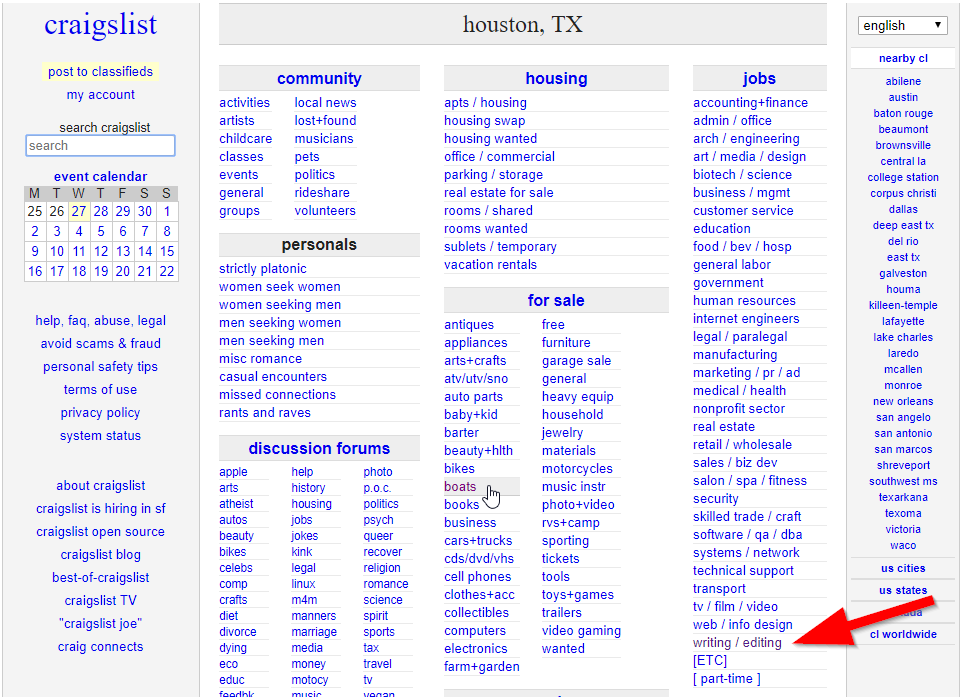Open motorcycles for sale
The width and height of the screenshot is (970, 697).
[x=577, y=469]
